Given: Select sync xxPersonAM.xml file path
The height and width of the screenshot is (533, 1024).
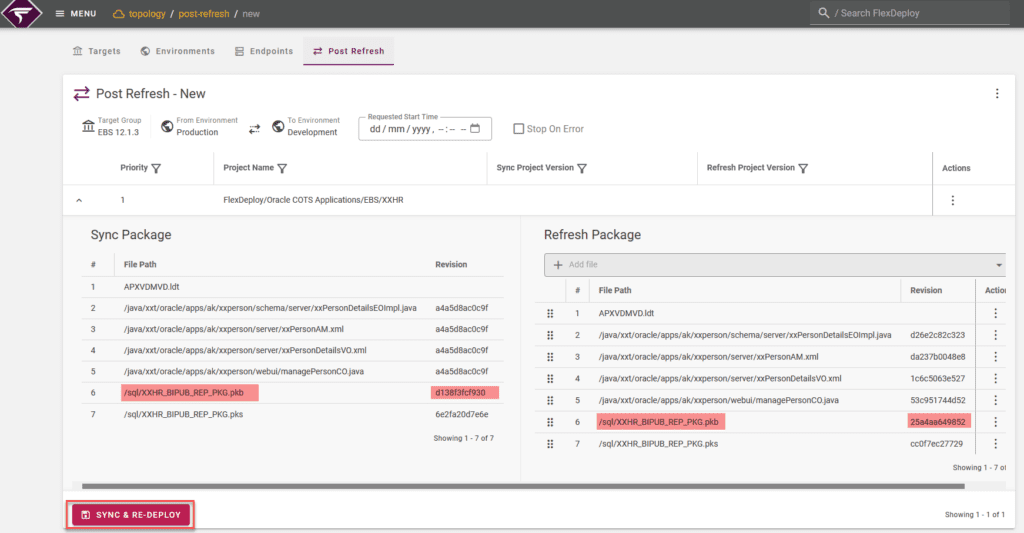Looking at the screenshot, I should click(234, 329).
